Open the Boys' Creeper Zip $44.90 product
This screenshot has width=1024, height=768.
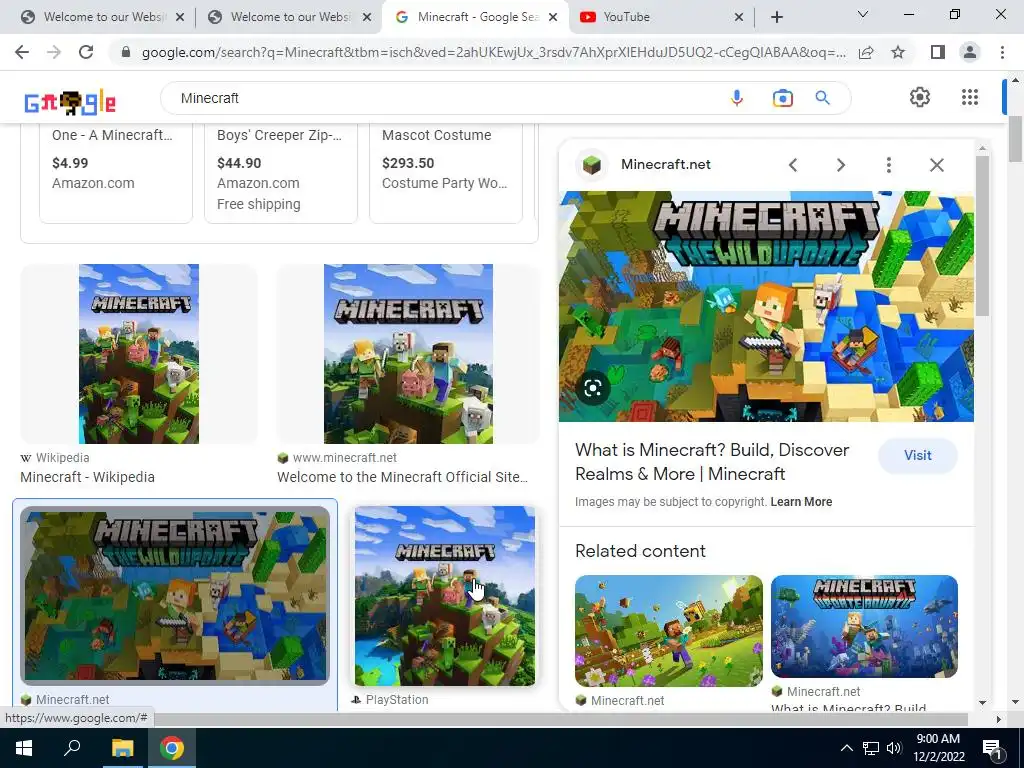[x=281, y=173]
